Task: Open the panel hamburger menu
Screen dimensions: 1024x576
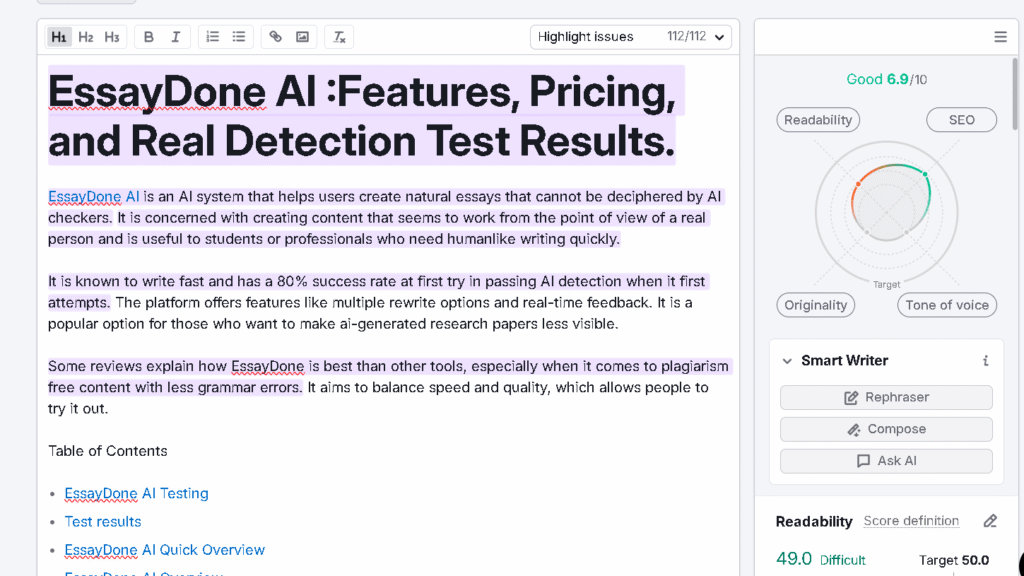Action: pos(1000,36)
